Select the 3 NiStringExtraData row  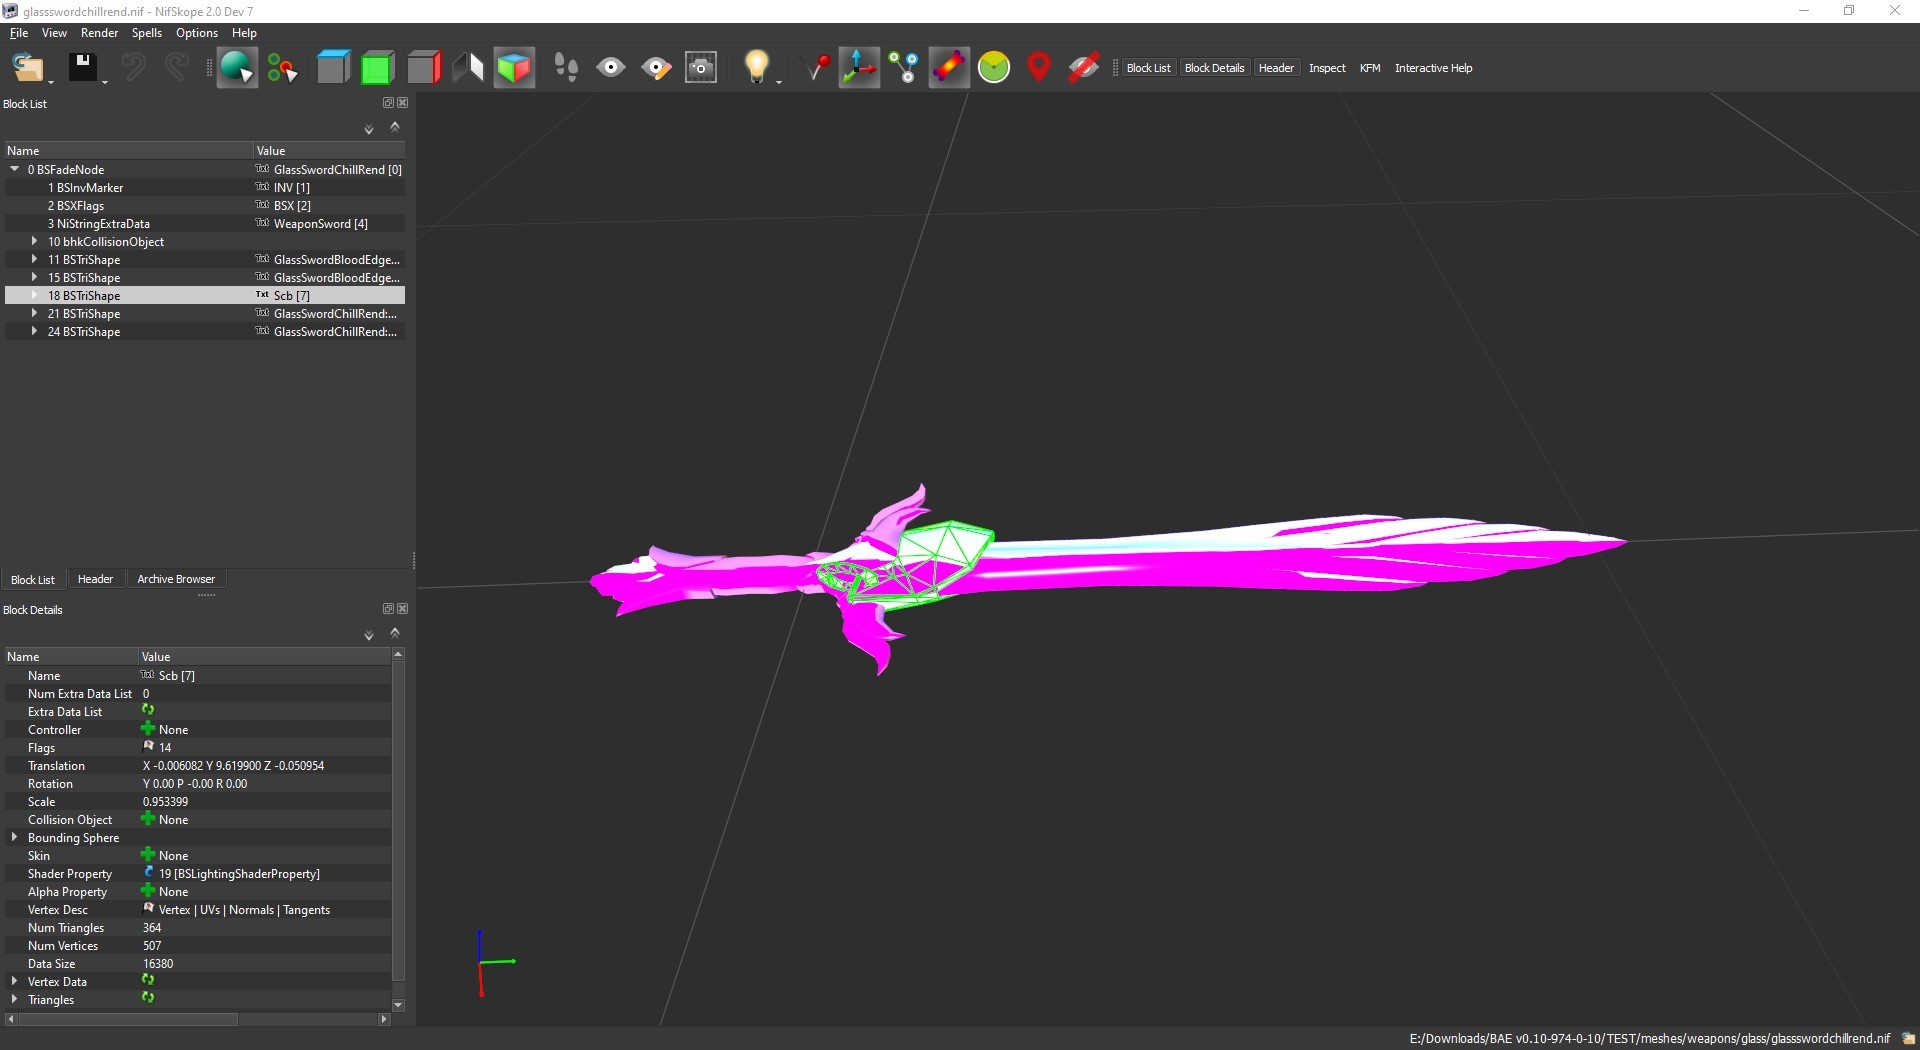pos(205,223)
